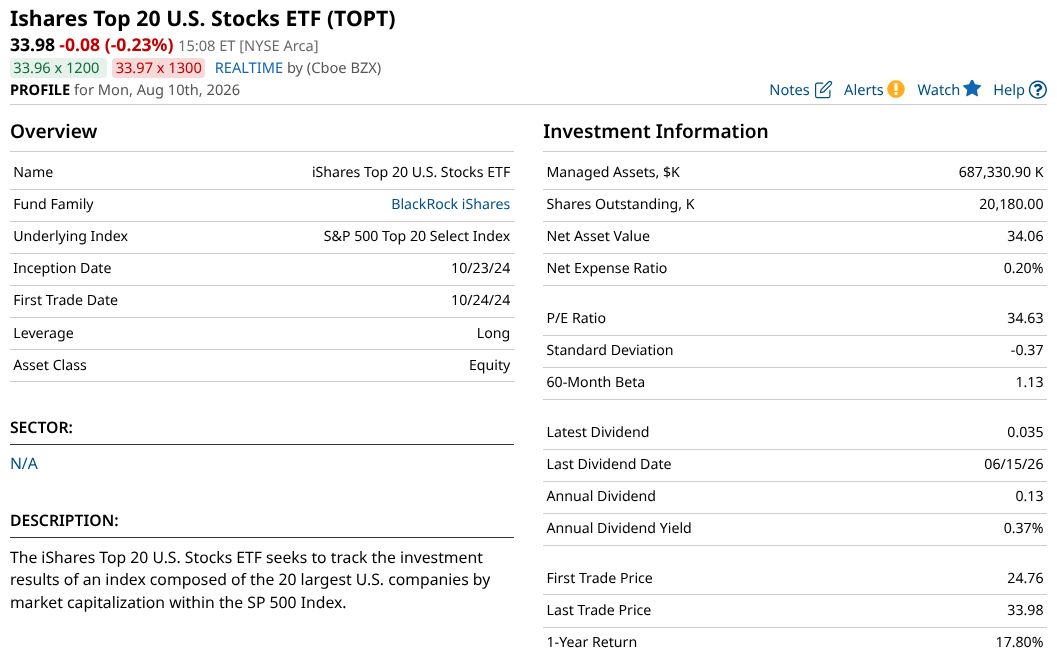Screen dimensions: 1057x650
Task: Click the fund description paragraph
Action: pyautogui.click(x=250, y=580)
